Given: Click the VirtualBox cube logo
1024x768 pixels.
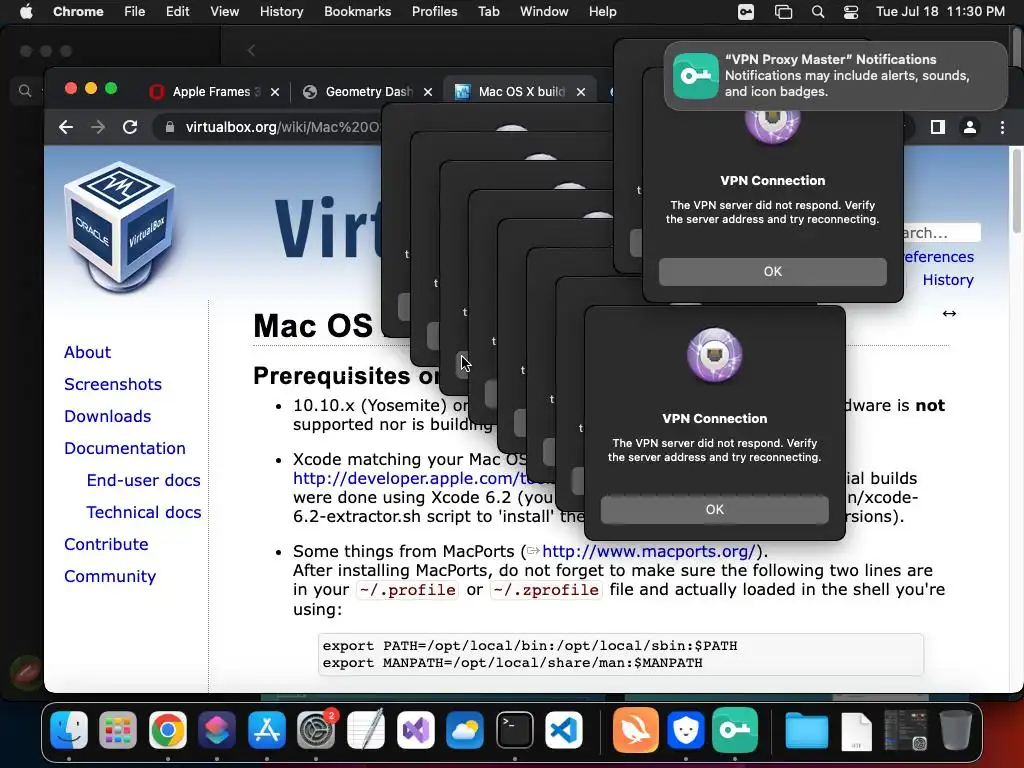Looking at the screenshot, I should [x=120, y=225].
